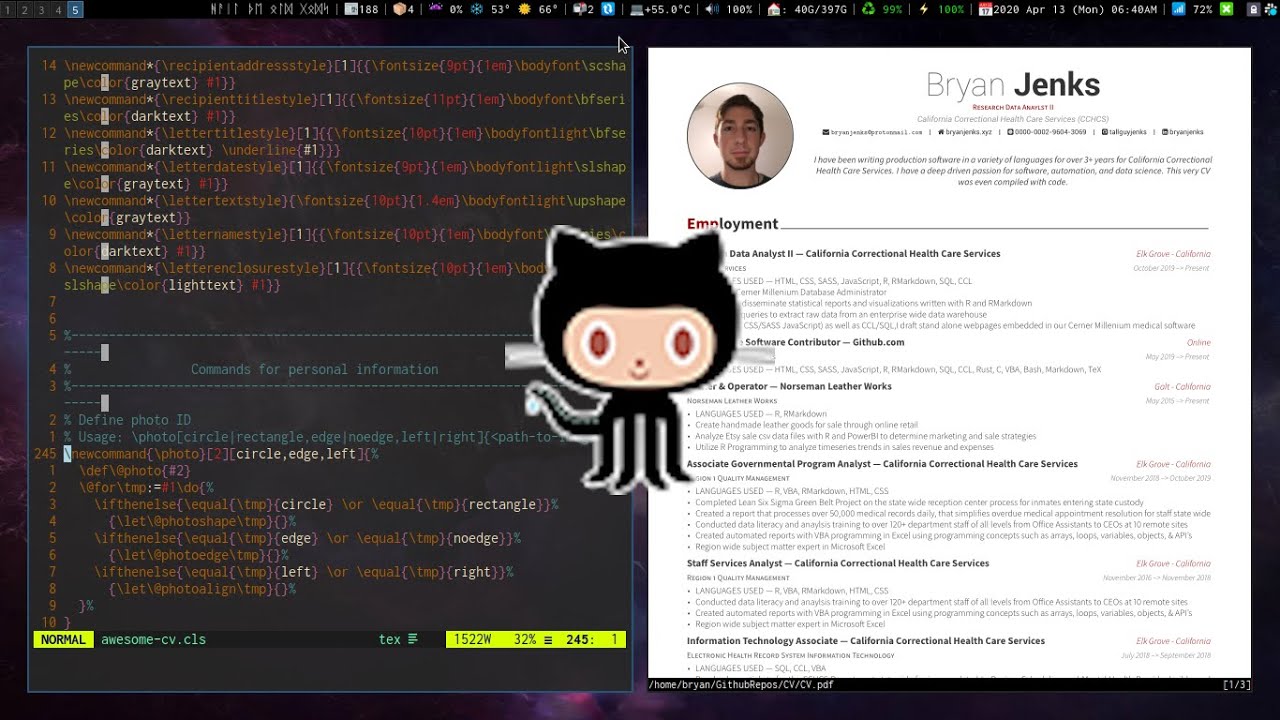This screenshot has height=720, width=1280.
Task: Click the lightning bolt battery icon
Action: [923, 9]
